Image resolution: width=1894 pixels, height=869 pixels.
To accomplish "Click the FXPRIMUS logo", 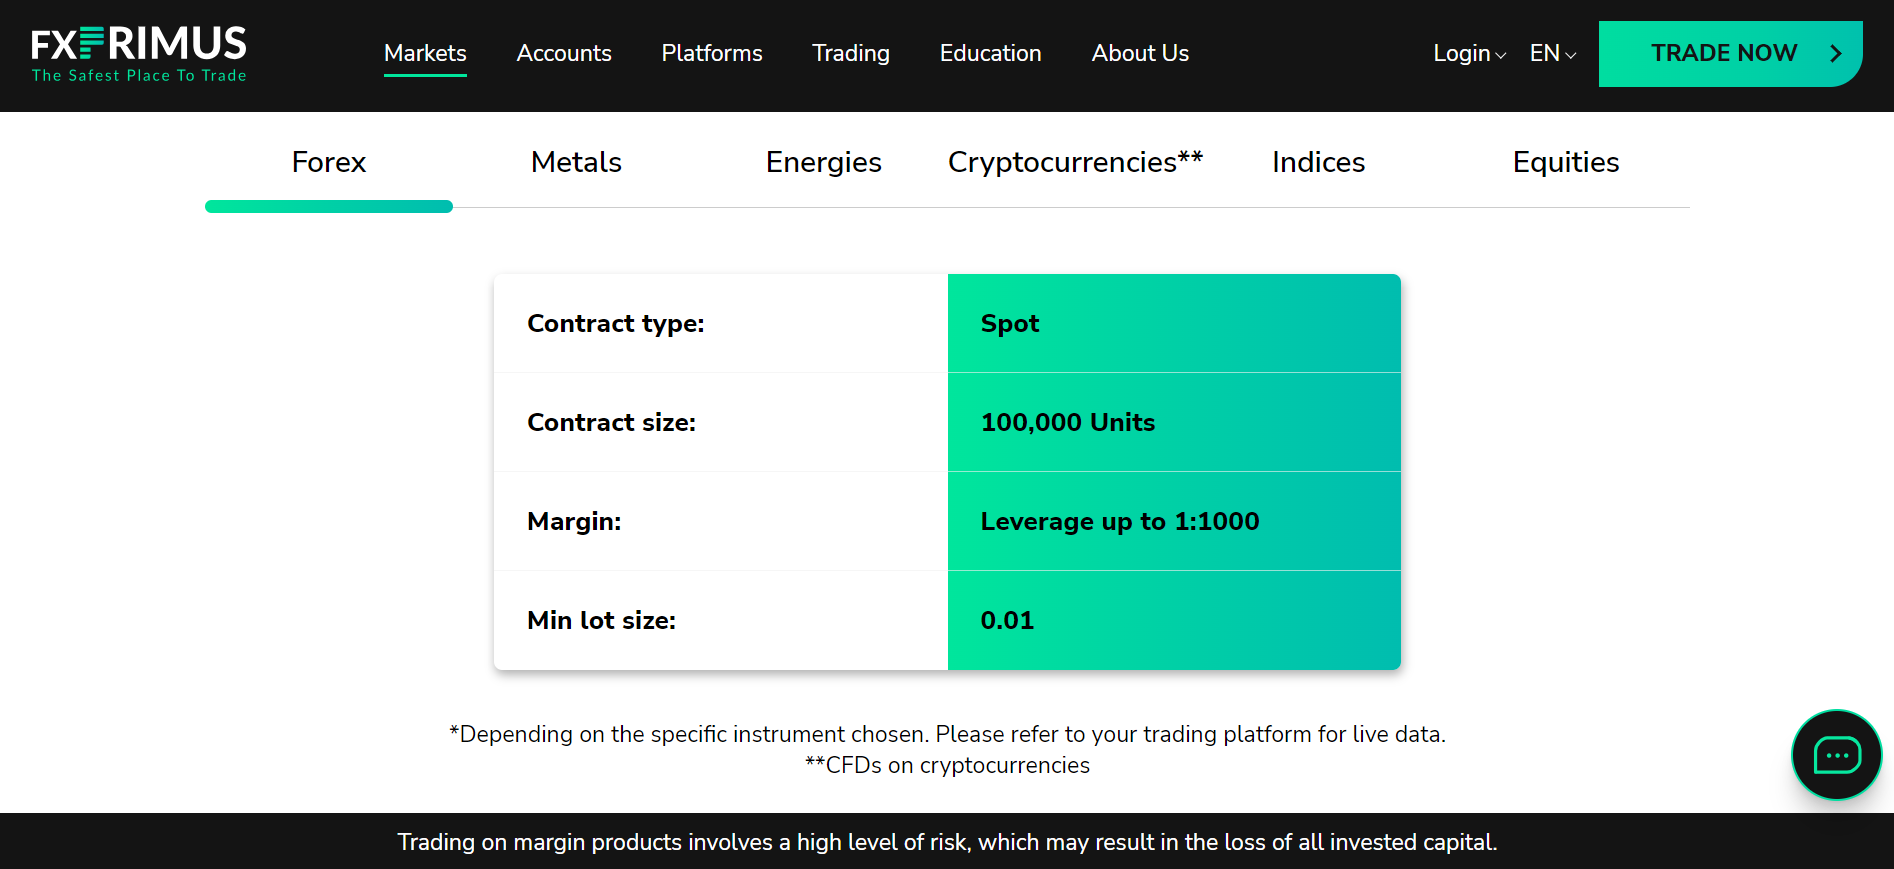I will tap(139, 53).
